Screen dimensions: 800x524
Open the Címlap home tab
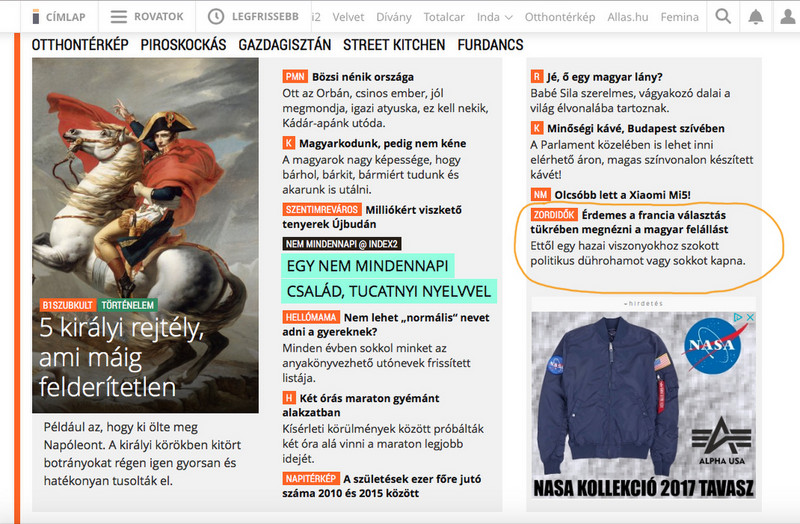click(59, 17)
